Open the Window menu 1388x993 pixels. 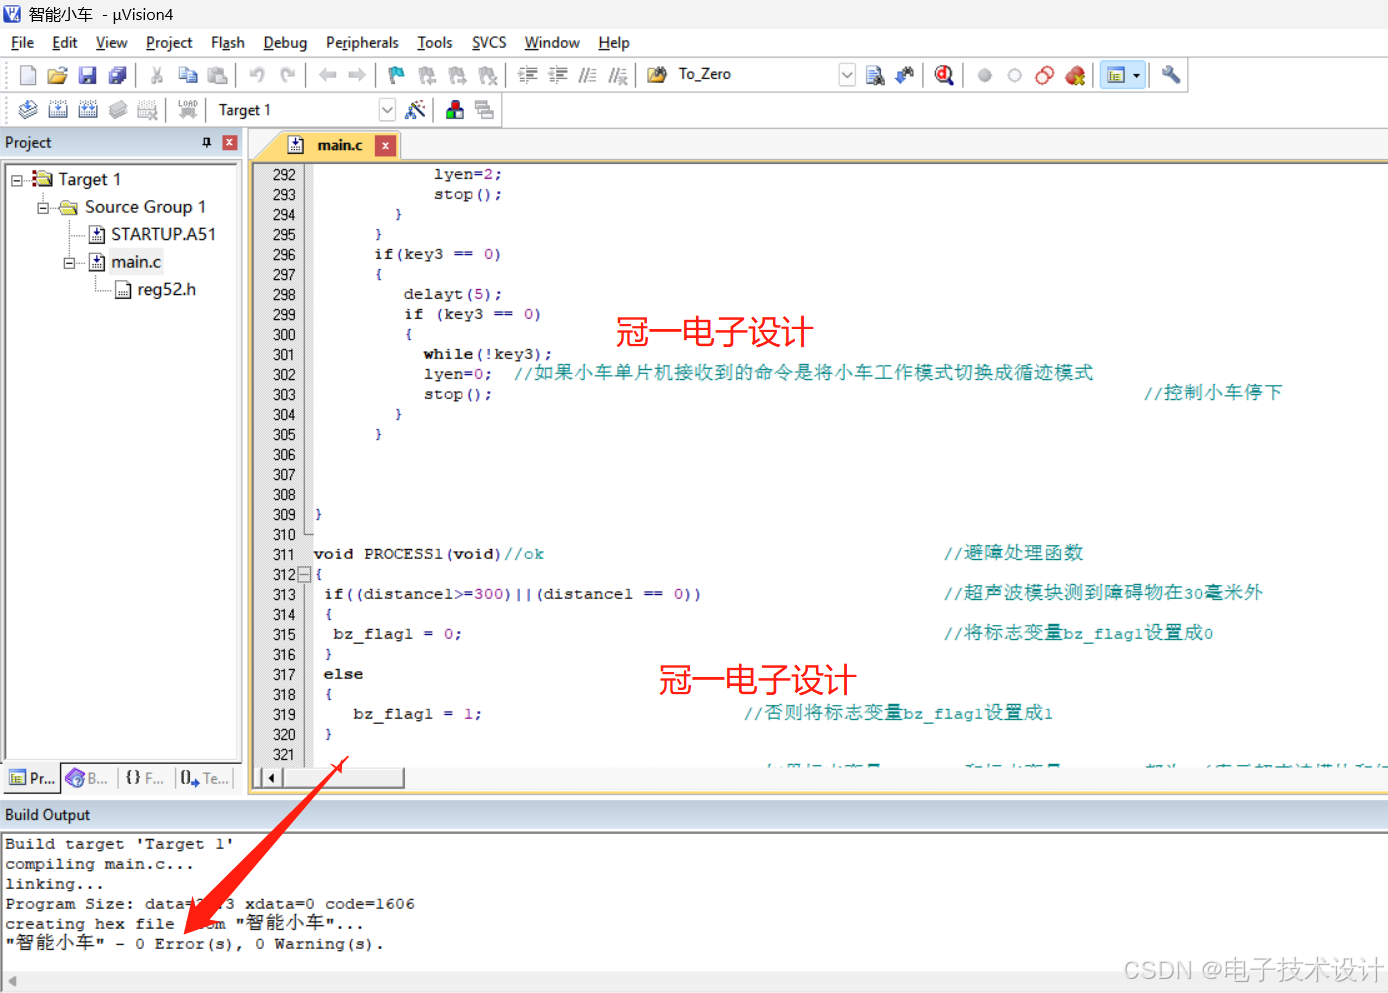[x=552, y=43]
